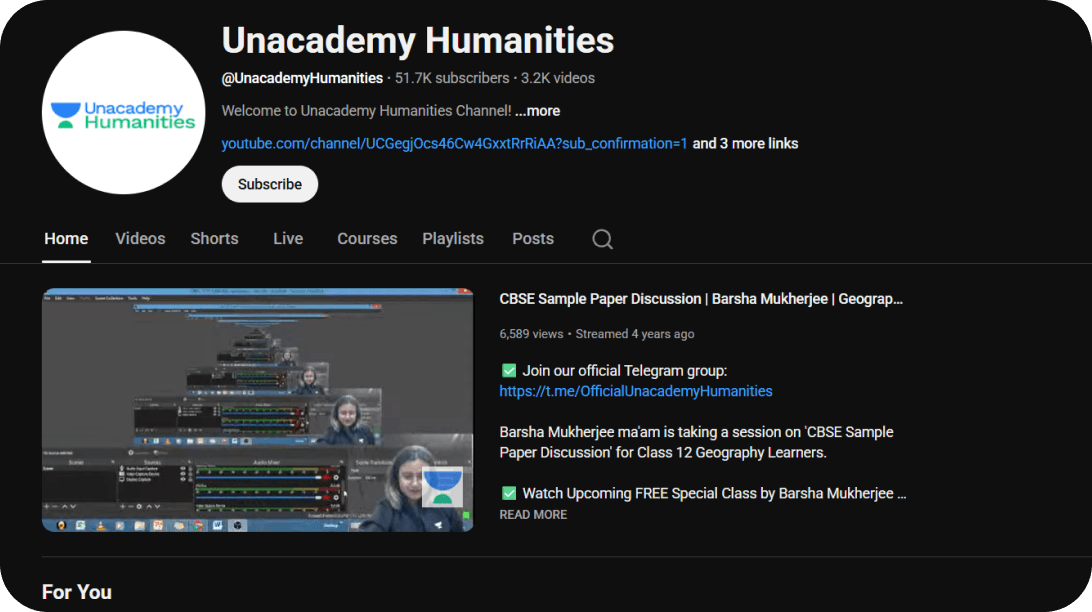Open the Telegram group t.me link

636,391
